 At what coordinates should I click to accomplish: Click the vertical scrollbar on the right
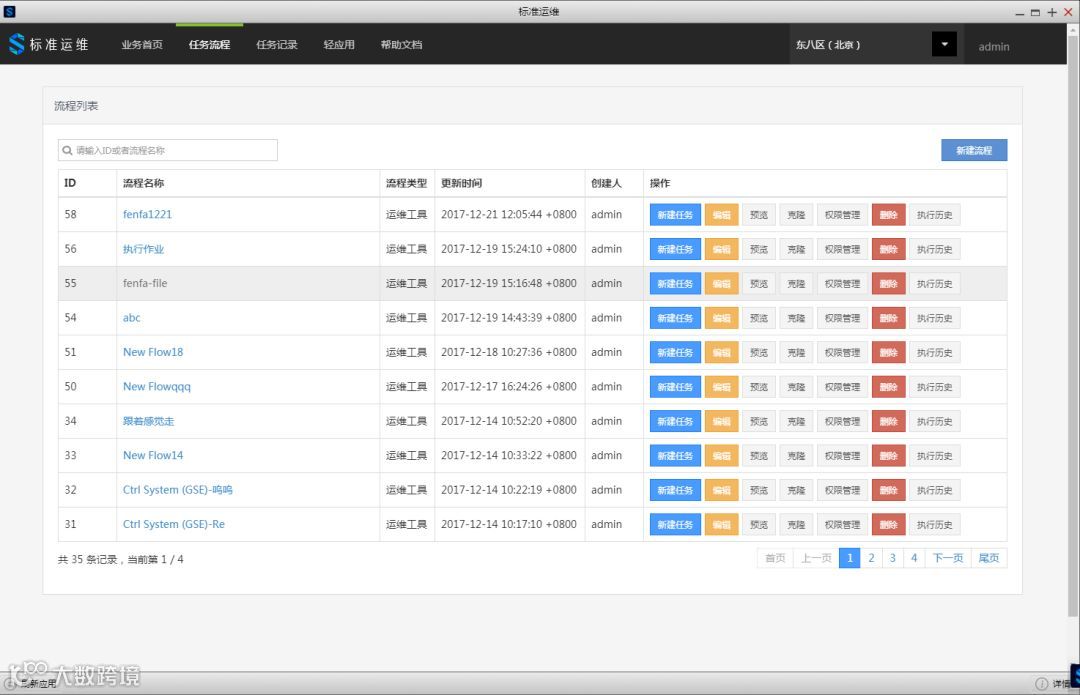point(1073,324)
